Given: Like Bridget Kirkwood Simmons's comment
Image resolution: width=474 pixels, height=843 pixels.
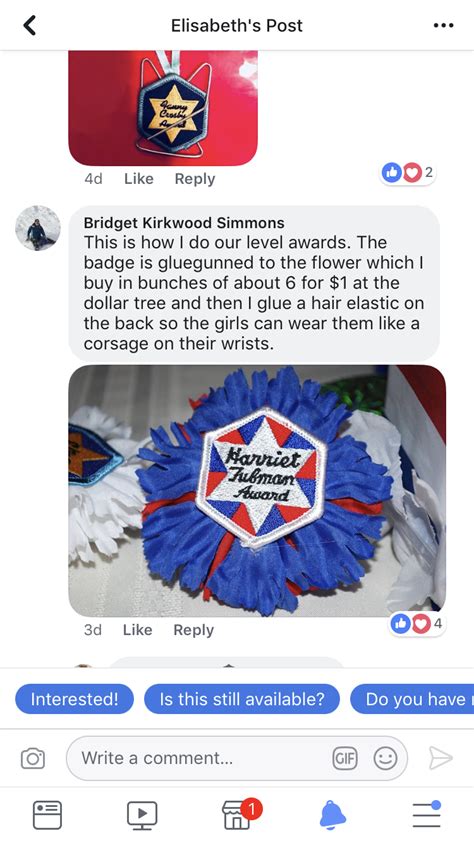Looking at the screenshot, I should 138,630.
